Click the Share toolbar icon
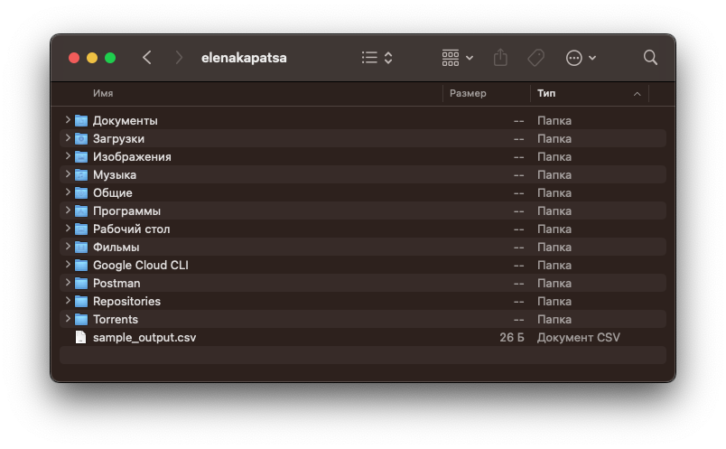The height and width of the screenshot is (449, 726). pos(500,58)
